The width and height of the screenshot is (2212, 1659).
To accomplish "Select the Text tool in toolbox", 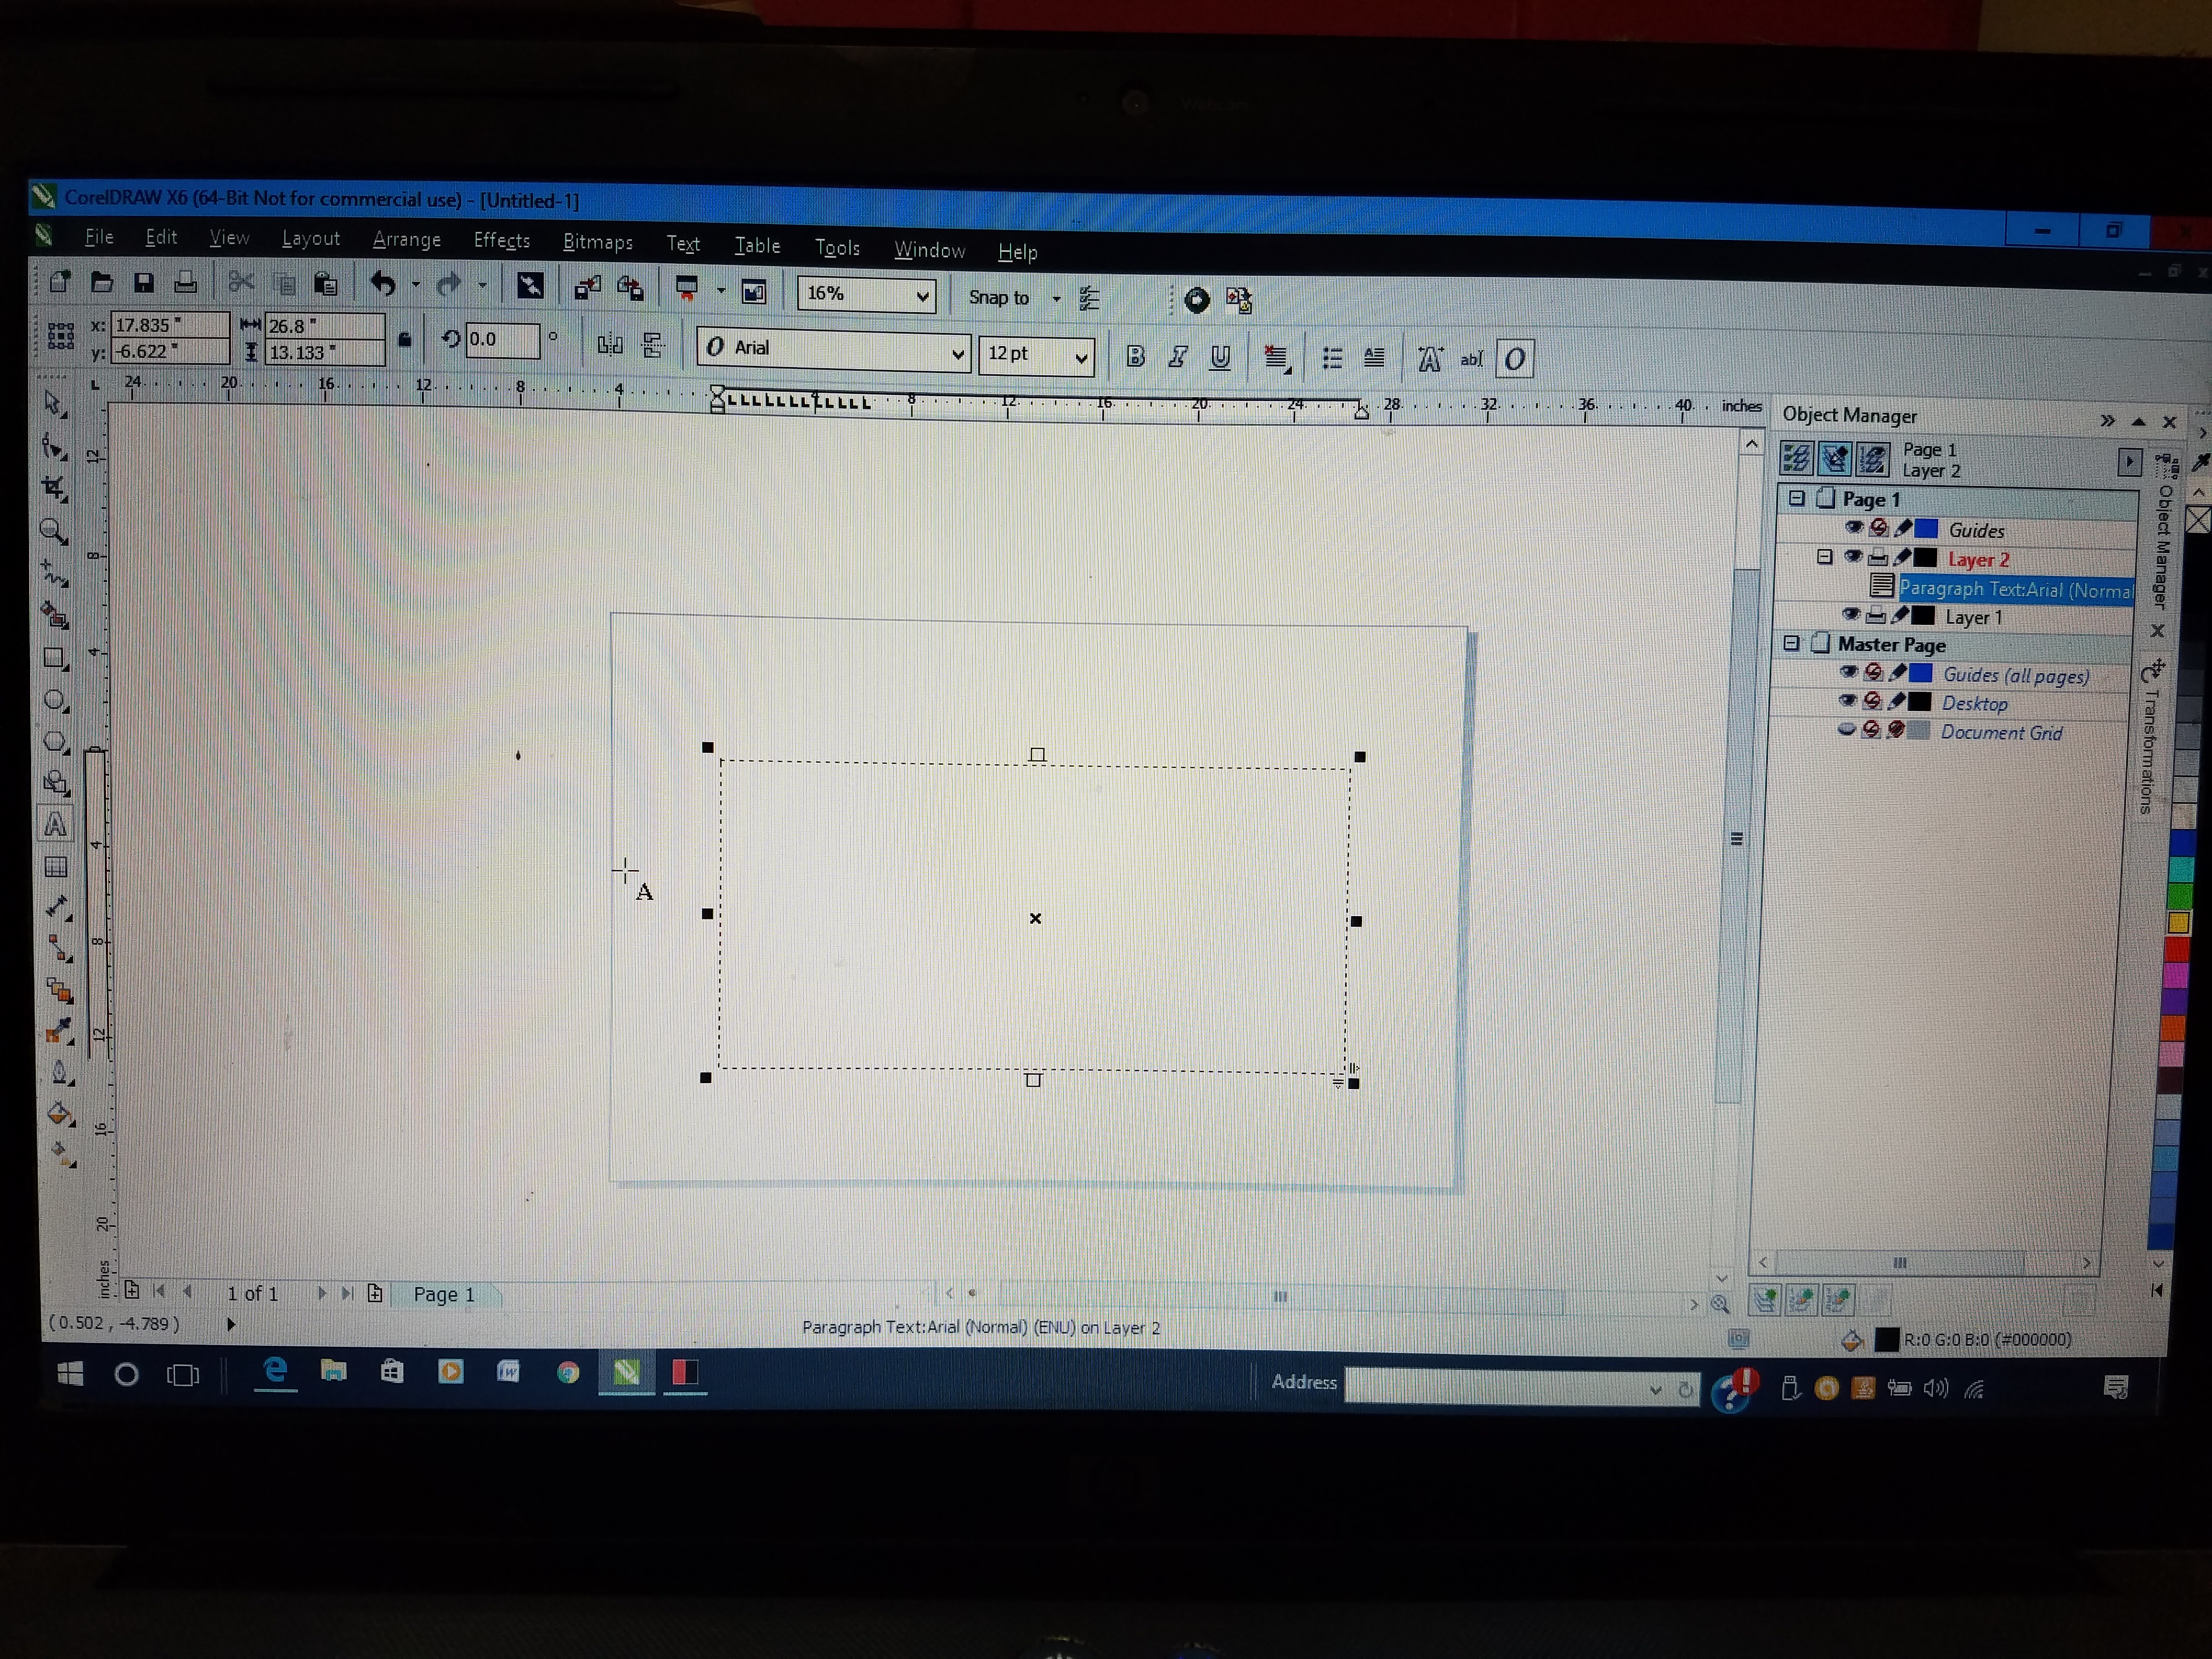I will coord(55,825).
